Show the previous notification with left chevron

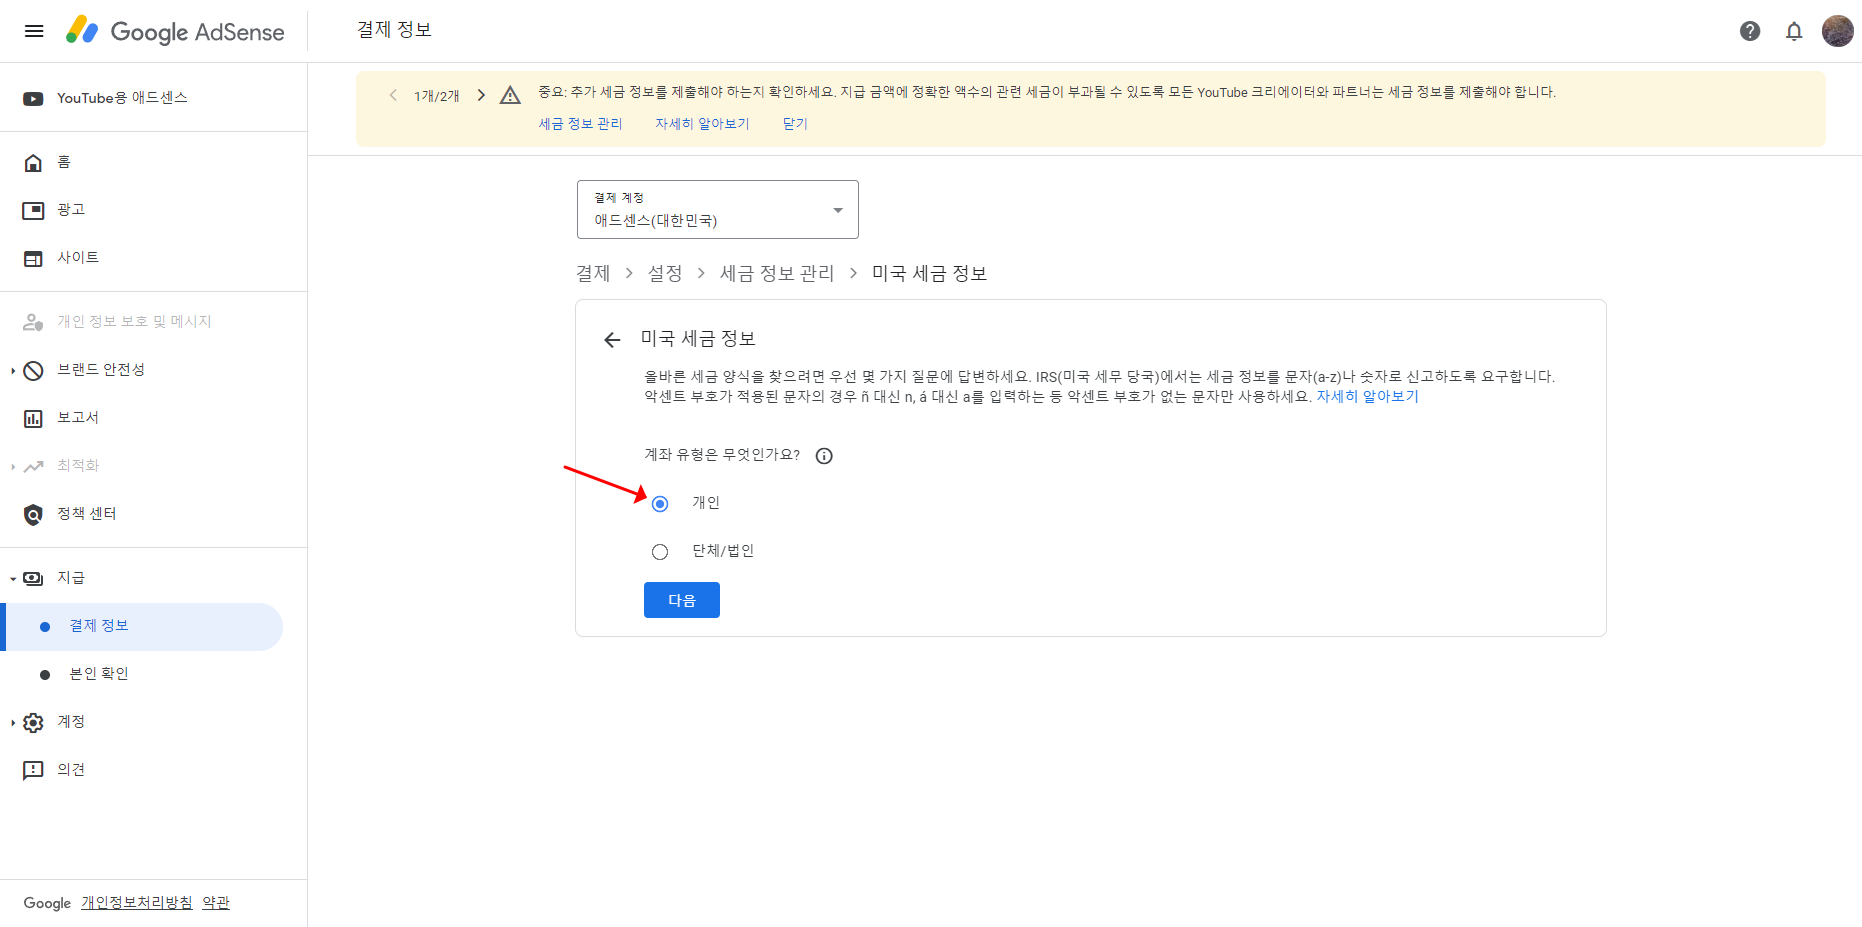coord(393,95)
